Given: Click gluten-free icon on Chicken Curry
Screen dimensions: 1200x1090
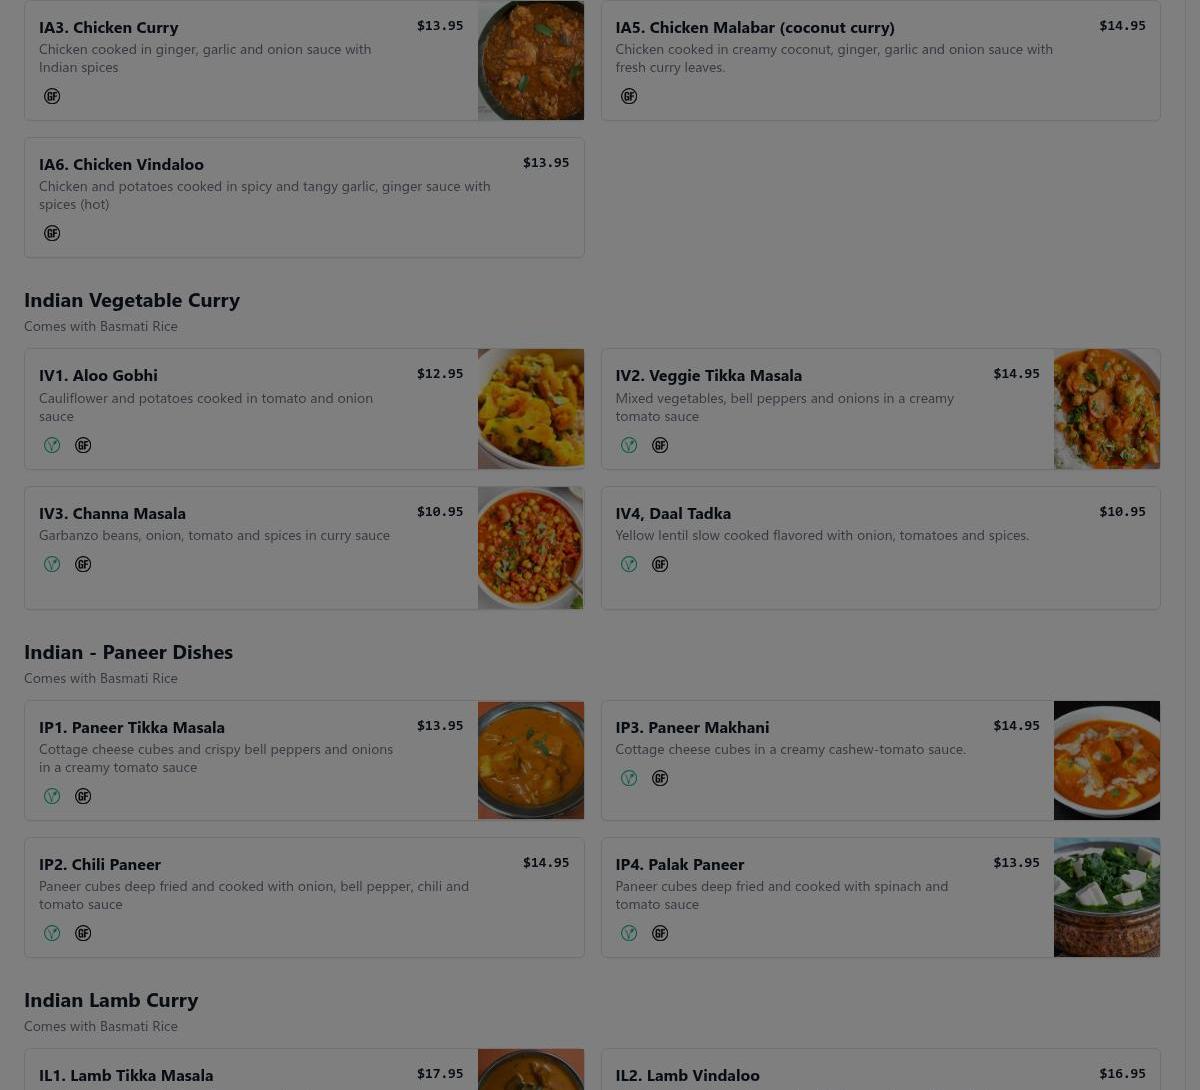Looking at the screenshot, I should tap(52, 96).
